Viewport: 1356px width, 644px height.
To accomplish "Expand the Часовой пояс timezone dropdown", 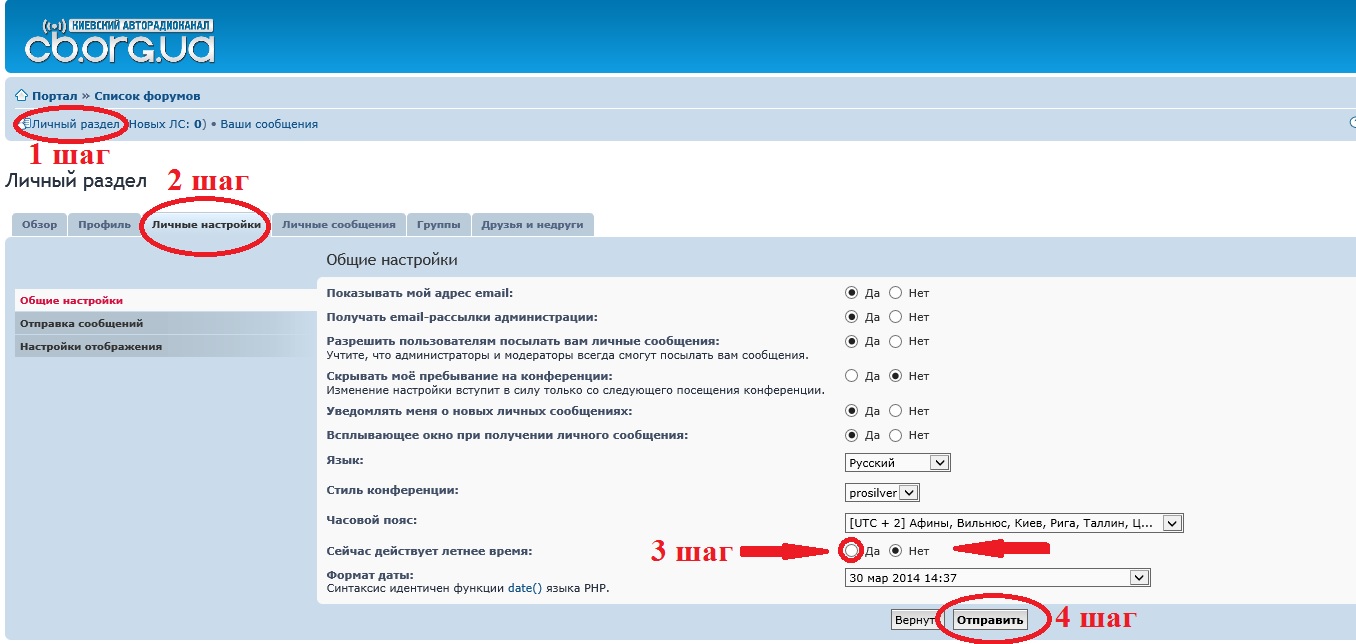I will pyautogui.click(x=1013, y=522).
